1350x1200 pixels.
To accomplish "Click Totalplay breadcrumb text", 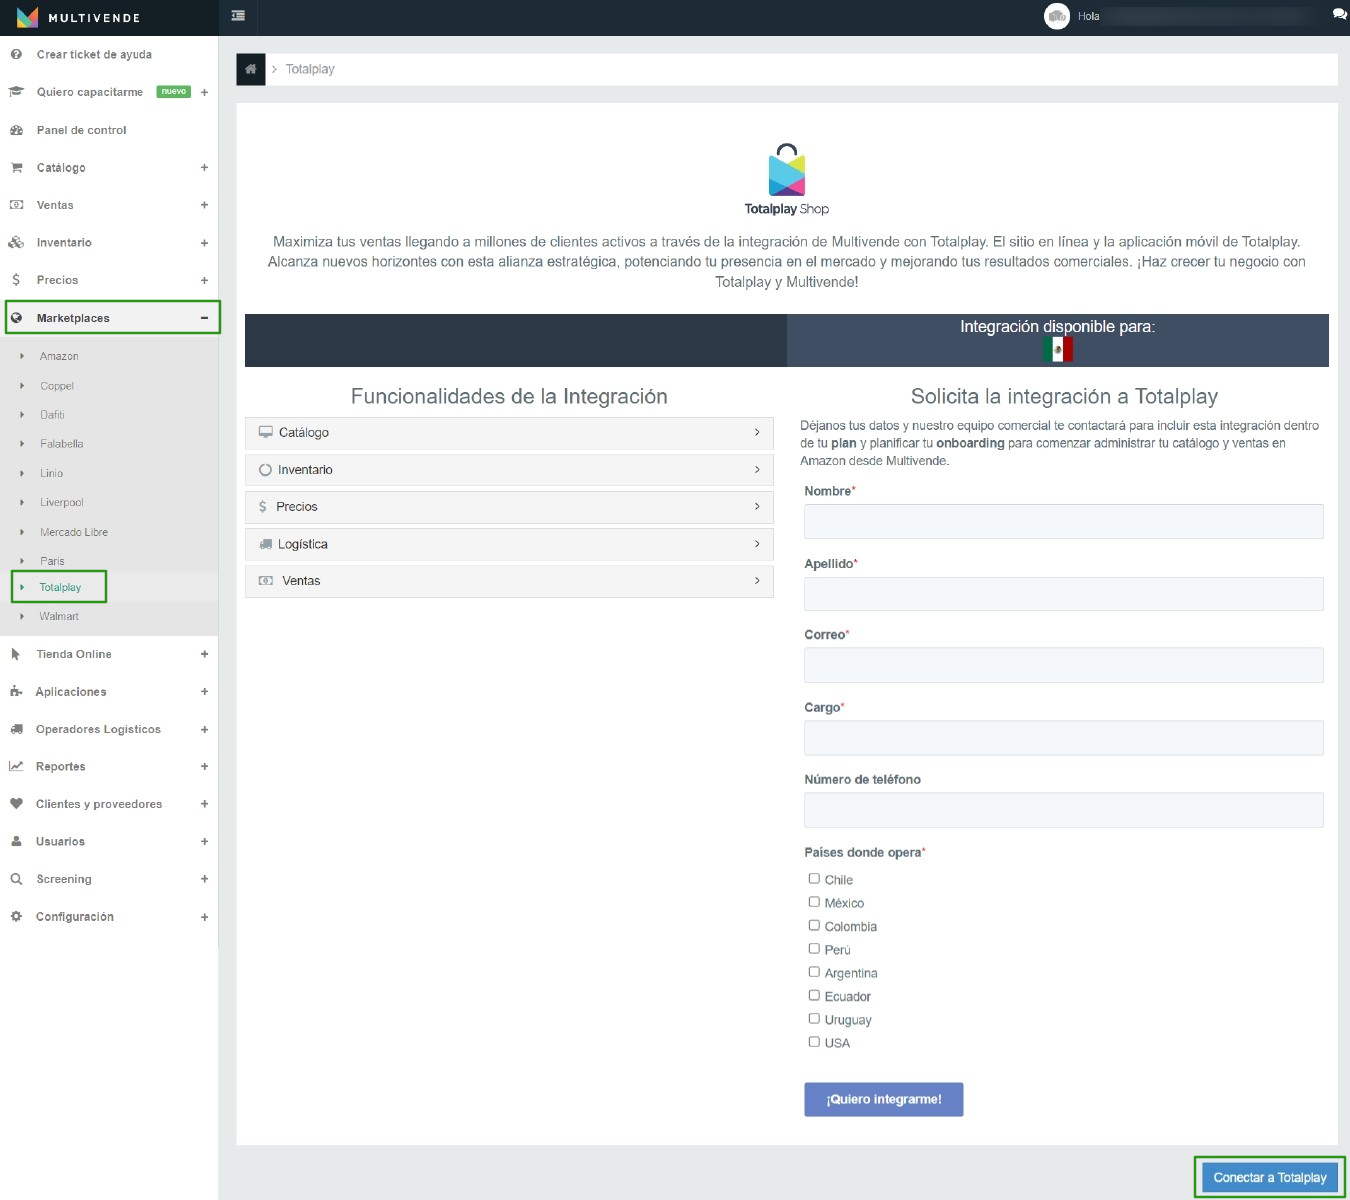I will pos(310,69).
